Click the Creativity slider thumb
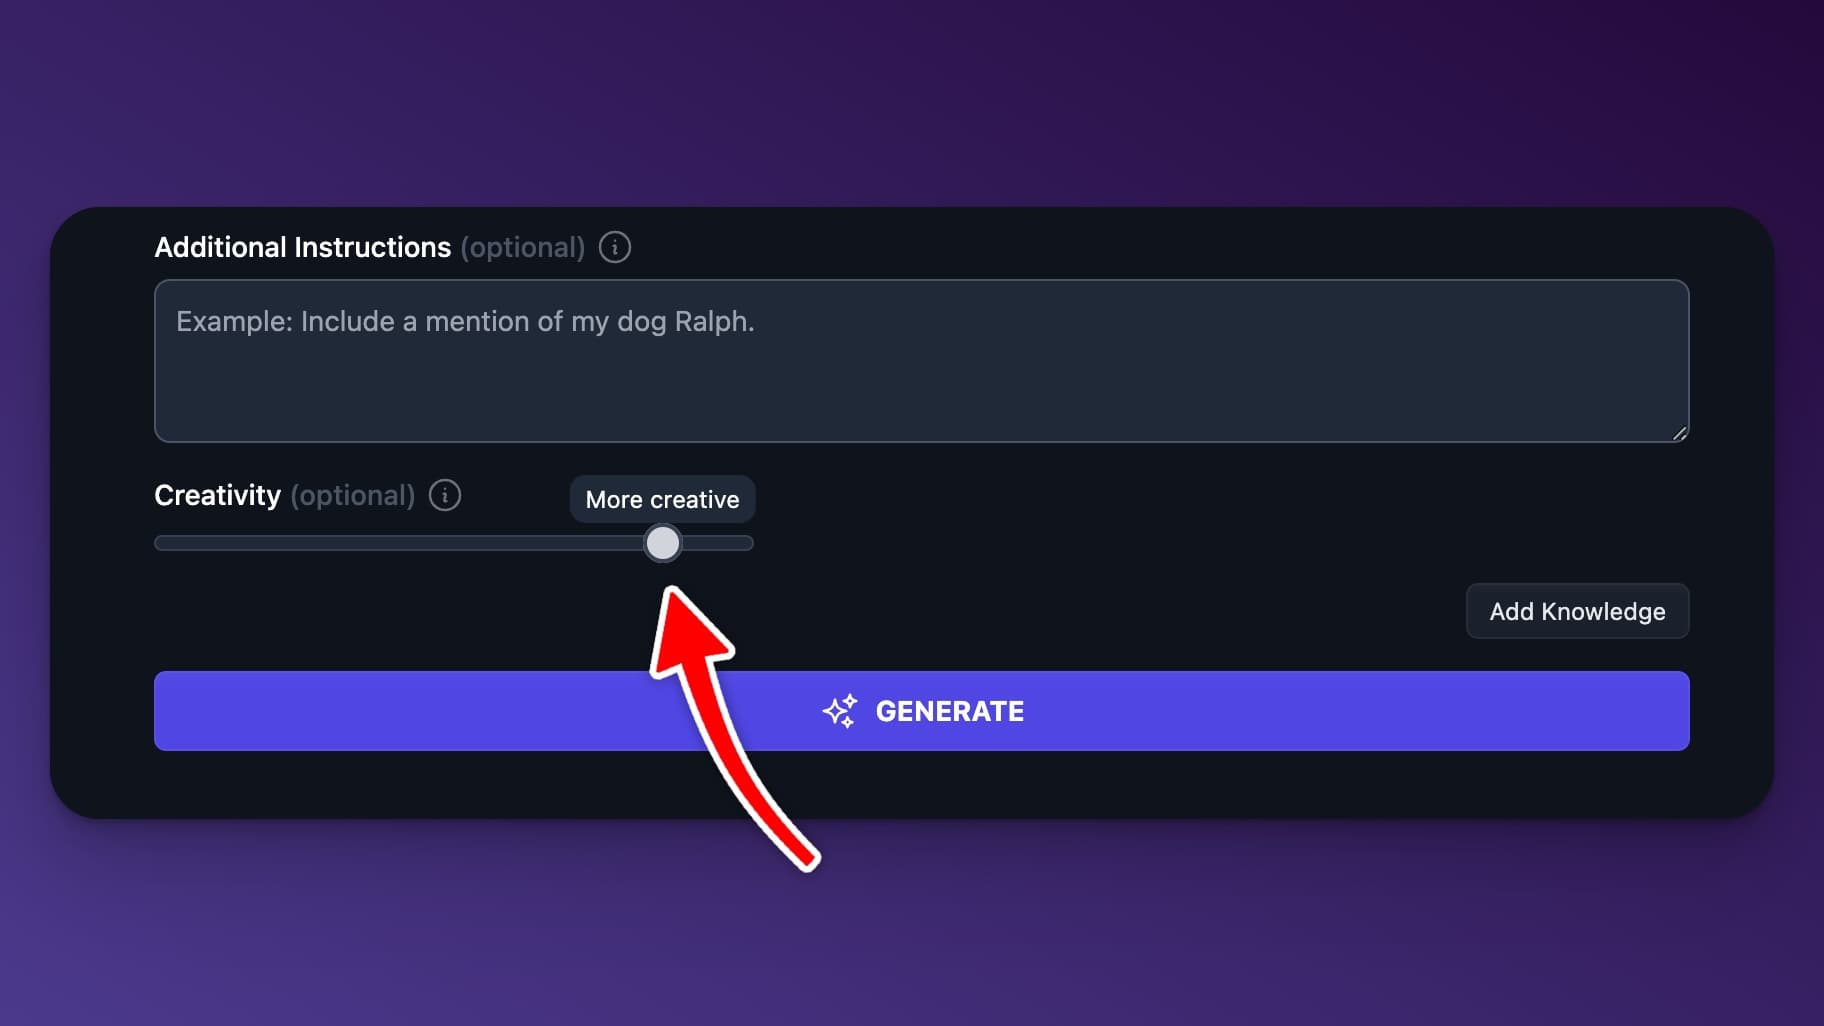 pyautogui.click(x=662, y=543)
